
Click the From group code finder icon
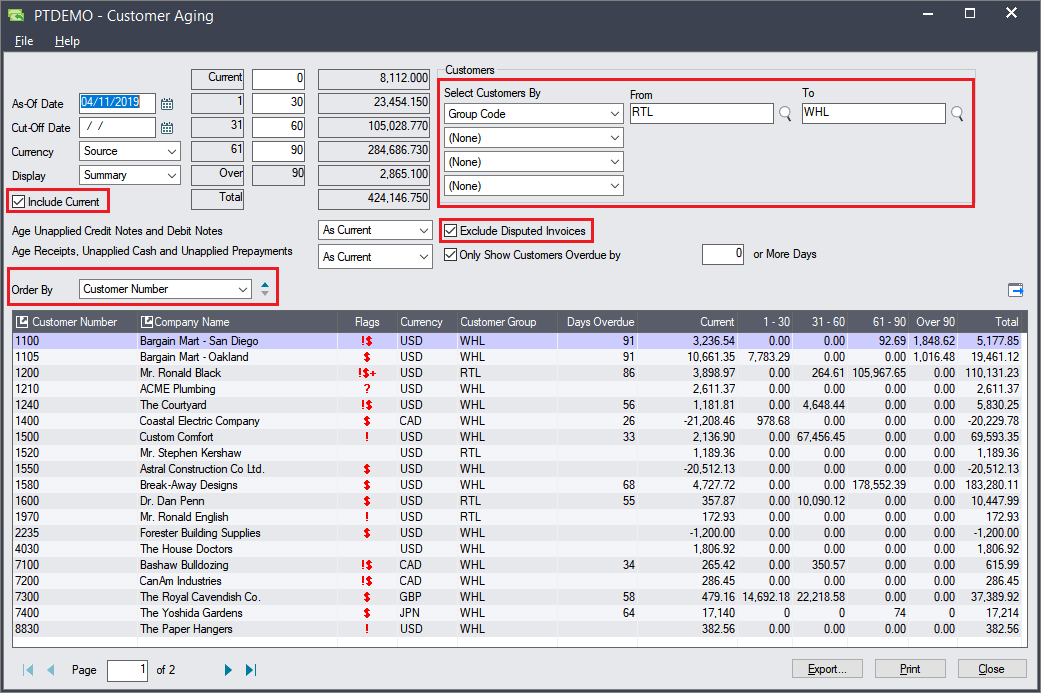[785, 114]
